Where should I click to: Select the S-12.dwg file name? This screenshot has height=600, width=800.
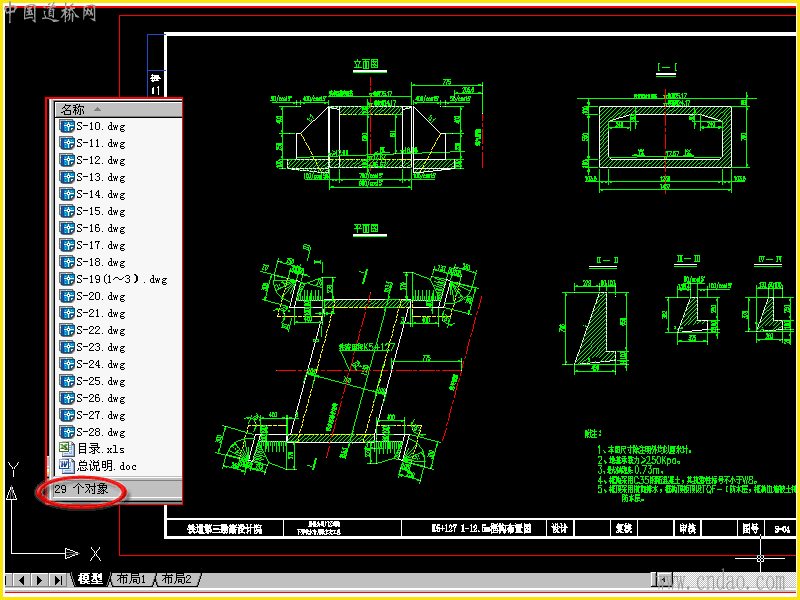tap(101, 160)
